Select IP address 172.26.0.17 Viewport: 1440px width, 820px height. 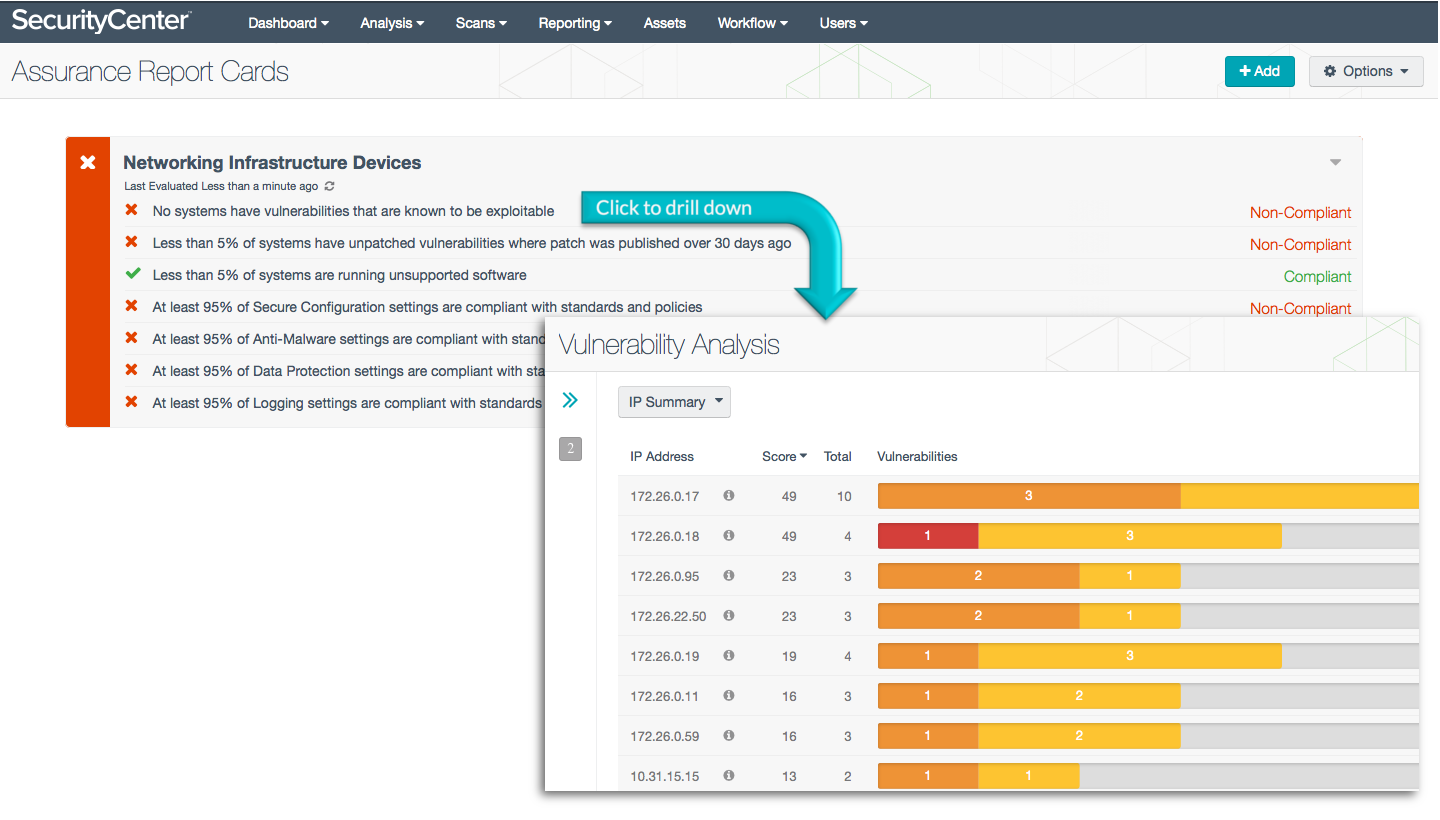(664, 496)
